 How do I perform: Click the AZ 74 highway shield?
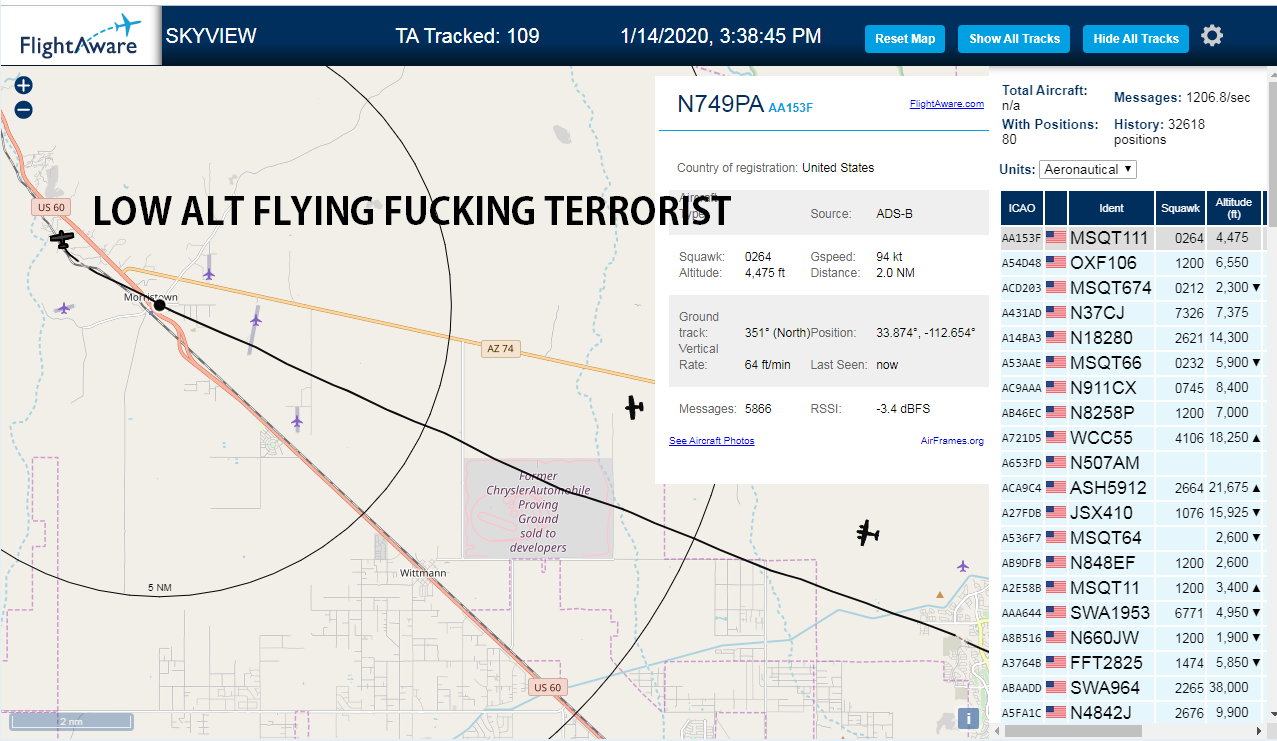click(499, 348)
